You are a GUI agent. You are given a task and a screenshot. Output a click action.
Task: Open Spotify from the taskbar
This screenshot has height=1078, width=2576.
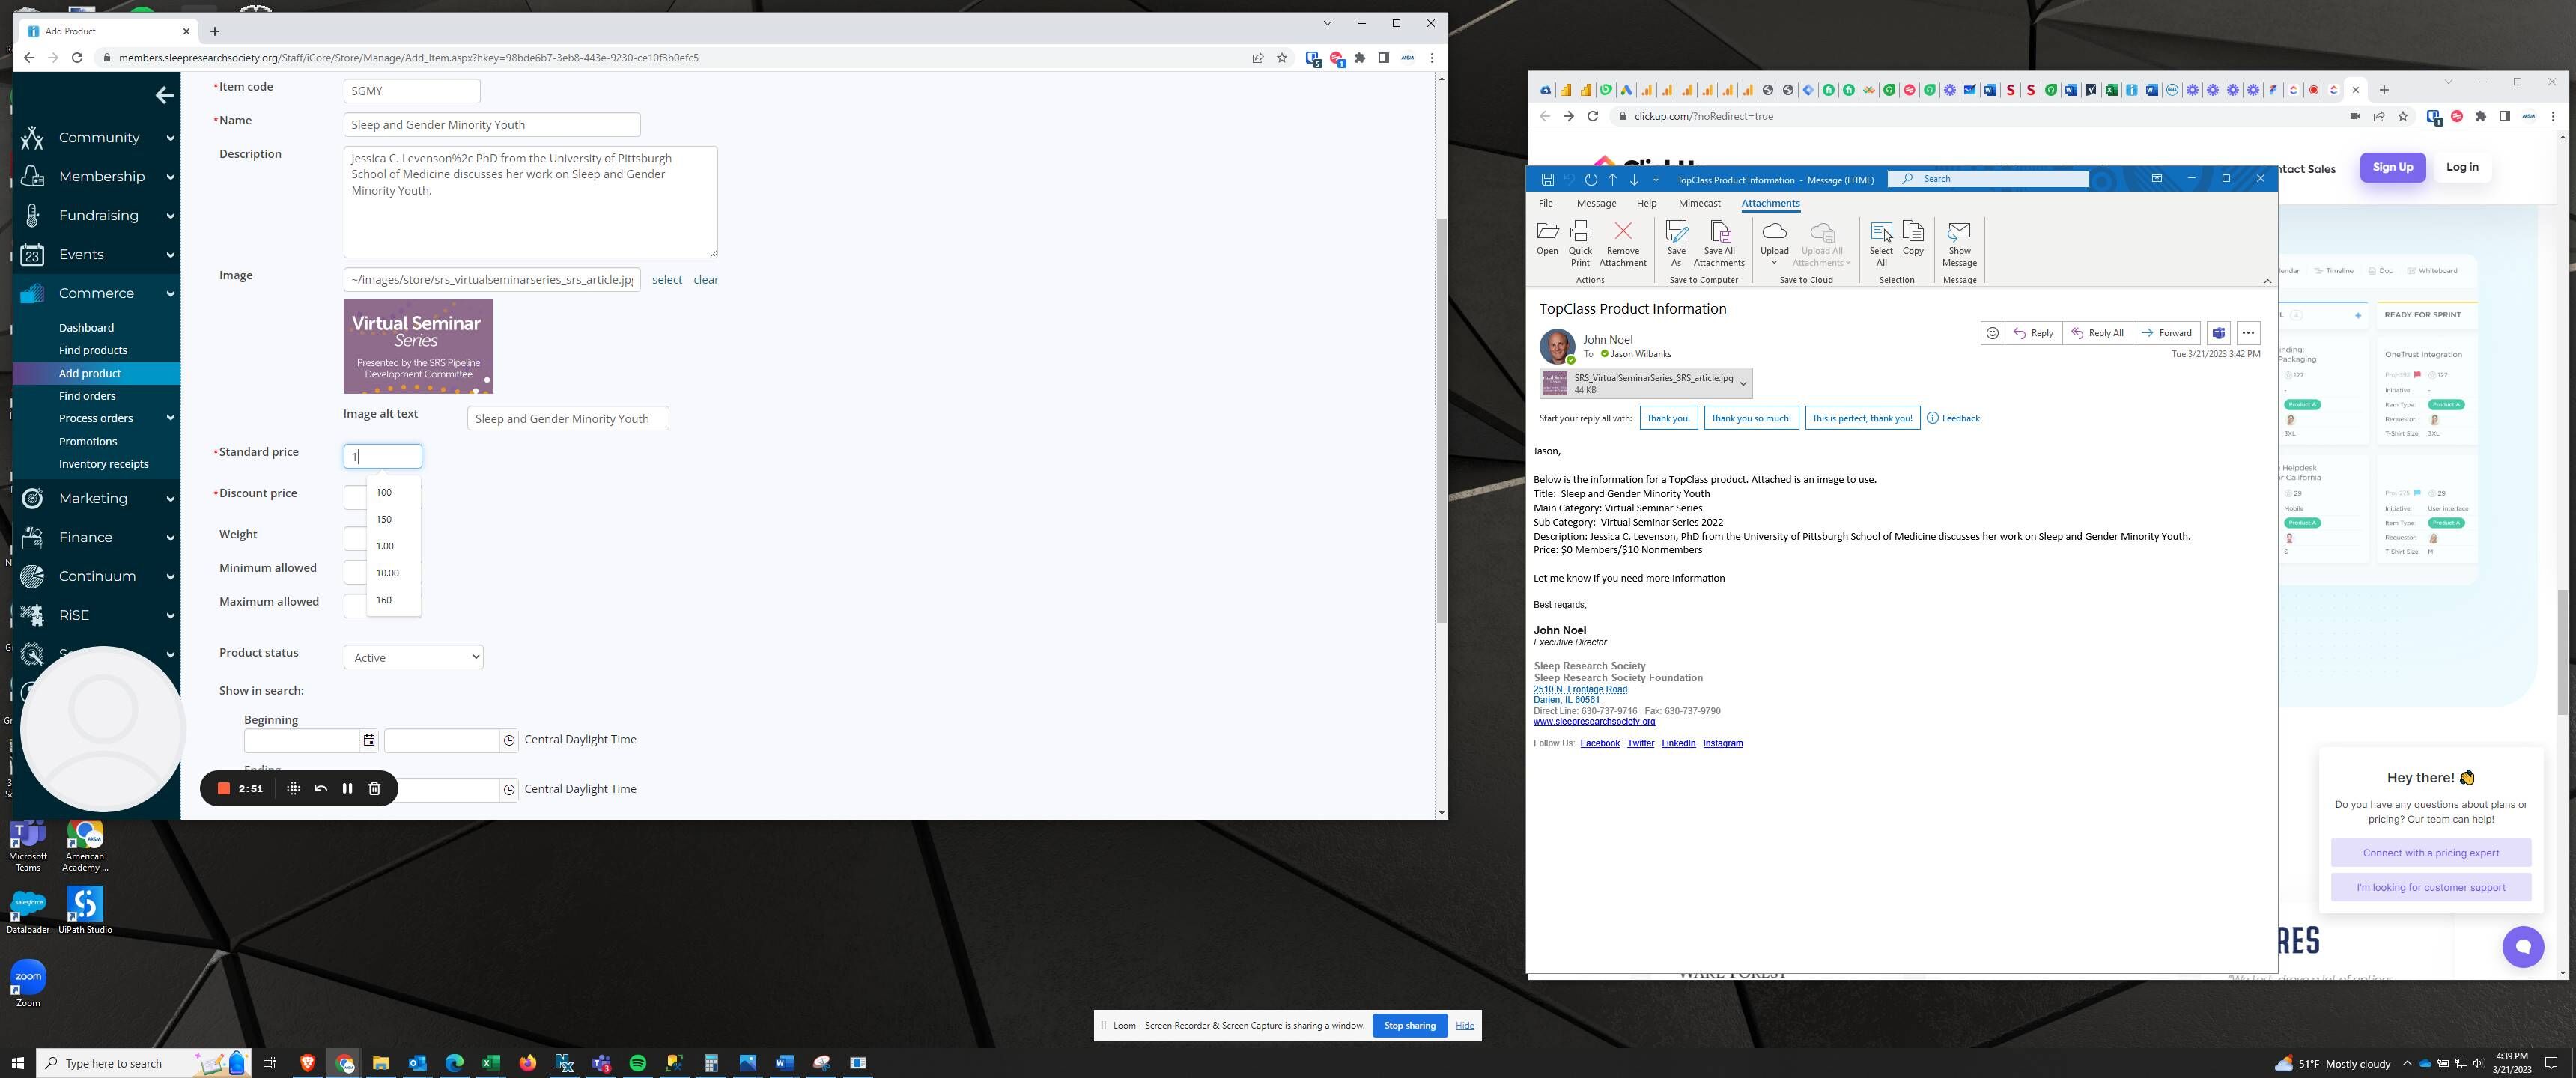(x=637, y=1063)
